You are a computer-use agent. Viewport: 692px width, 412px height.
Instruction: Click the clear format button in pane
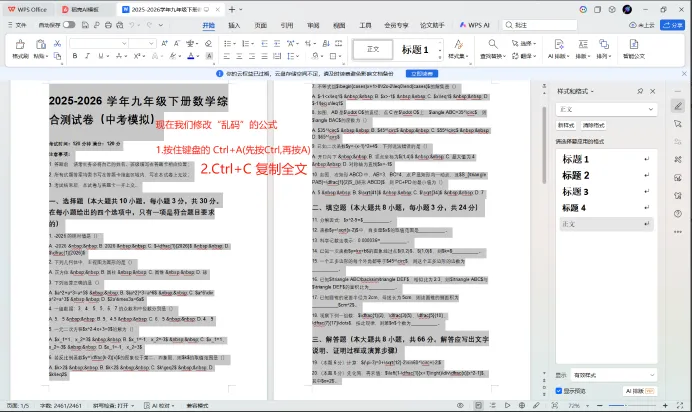pyautogui.click(x=593, y=125)
